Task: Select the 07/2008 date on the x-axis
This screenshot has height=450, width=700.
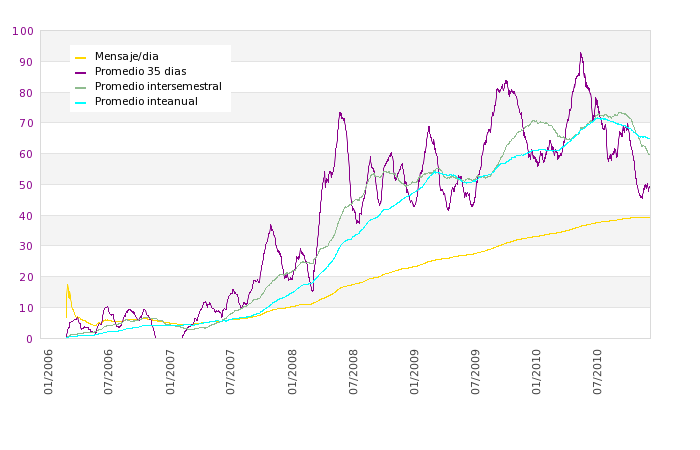Action: click(x=354, y=370)
